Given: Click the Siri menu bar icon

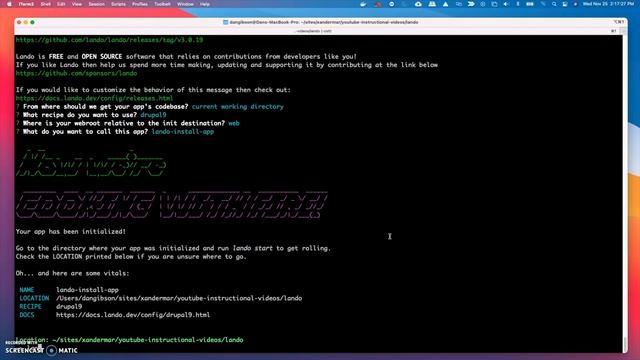Looking at the screenshot, I should [576, 4].
